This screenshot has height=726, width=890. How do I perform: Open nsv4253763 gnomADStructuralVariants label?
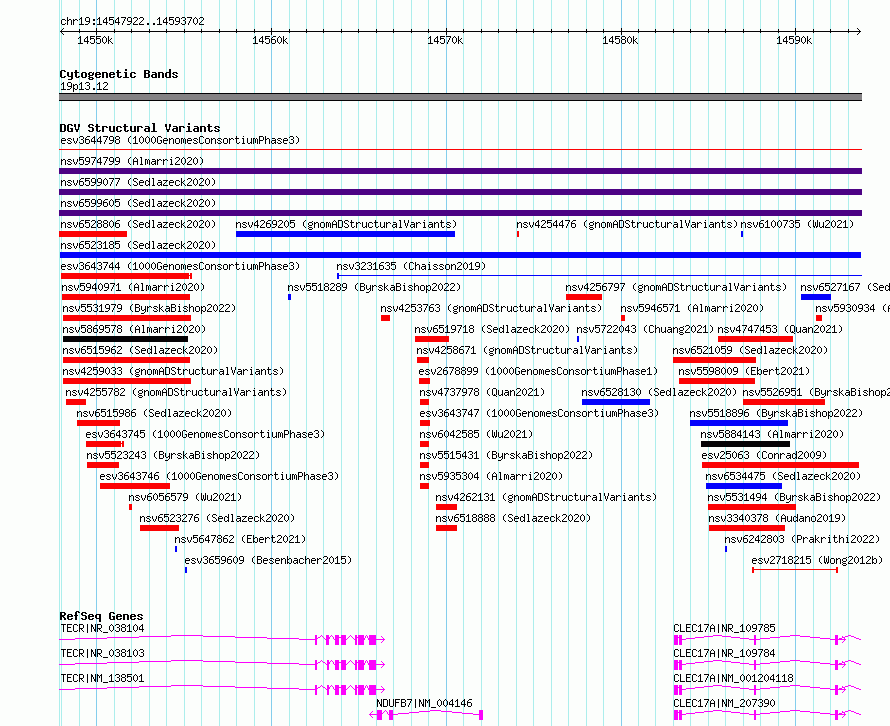[491, 308]
